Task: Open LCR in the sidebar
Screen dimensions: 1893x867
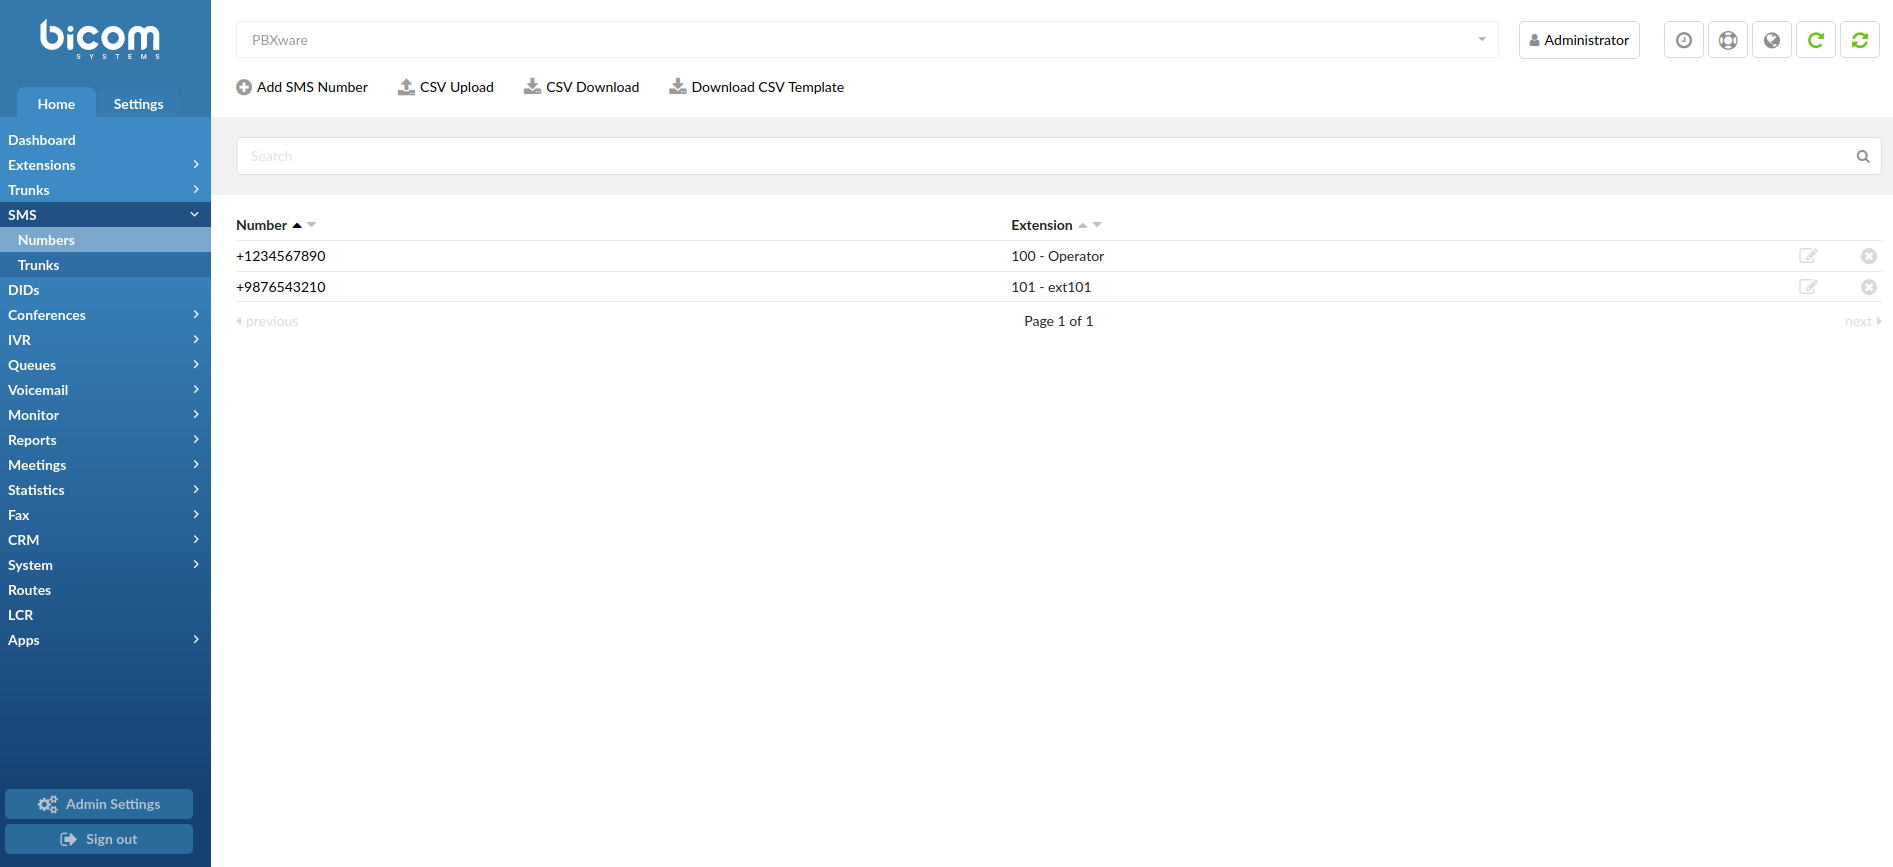Action: click(x=105, y=615)
